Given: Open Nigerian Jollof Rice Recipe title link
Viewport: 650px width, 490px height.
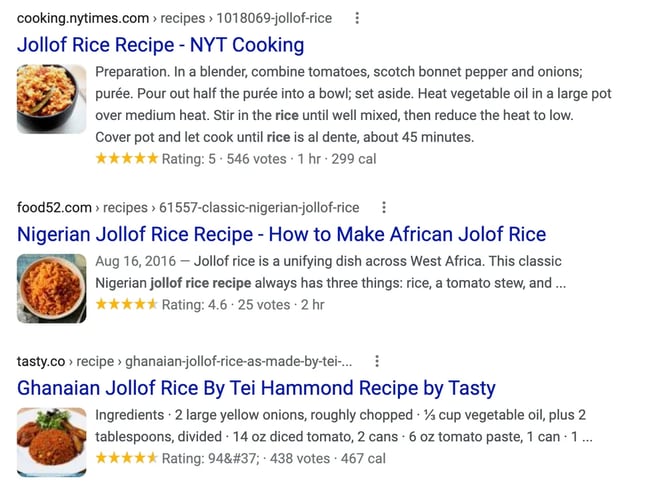Looking at the screenshot, I should point(282,235).
